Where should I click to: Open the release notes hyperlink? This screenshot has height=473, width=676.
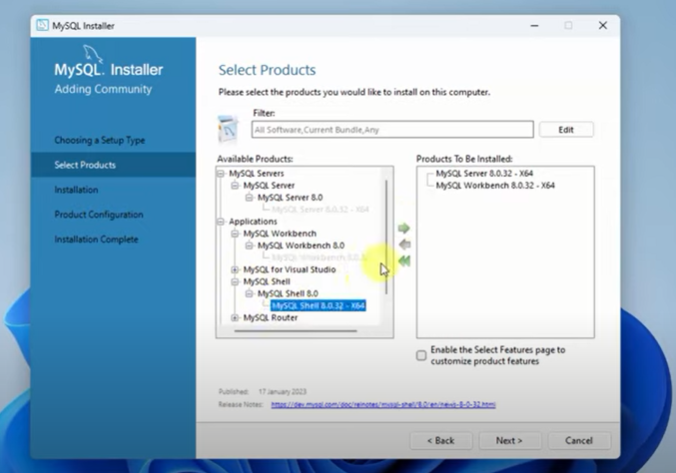coord(383,404)
